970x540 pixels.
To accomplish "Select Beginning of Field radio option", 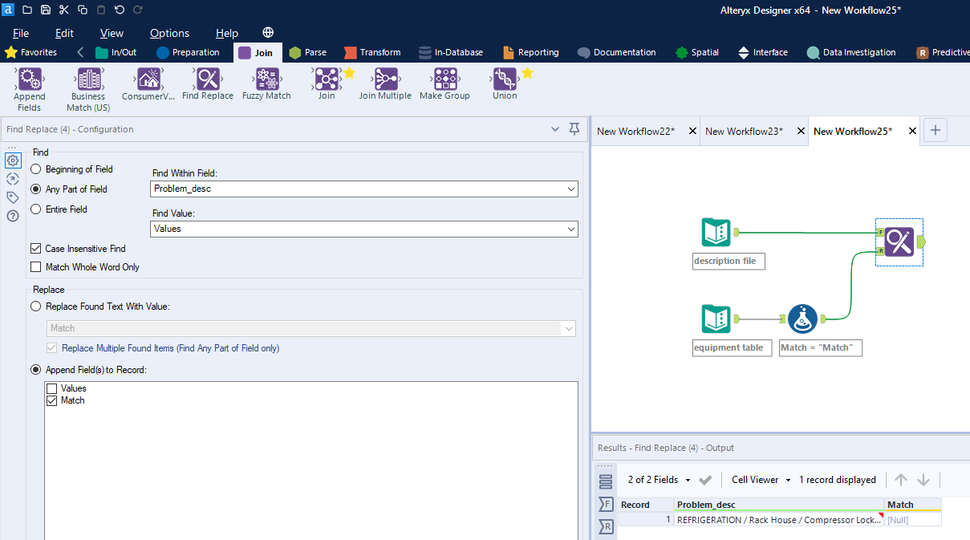I will tap(36, 169).
